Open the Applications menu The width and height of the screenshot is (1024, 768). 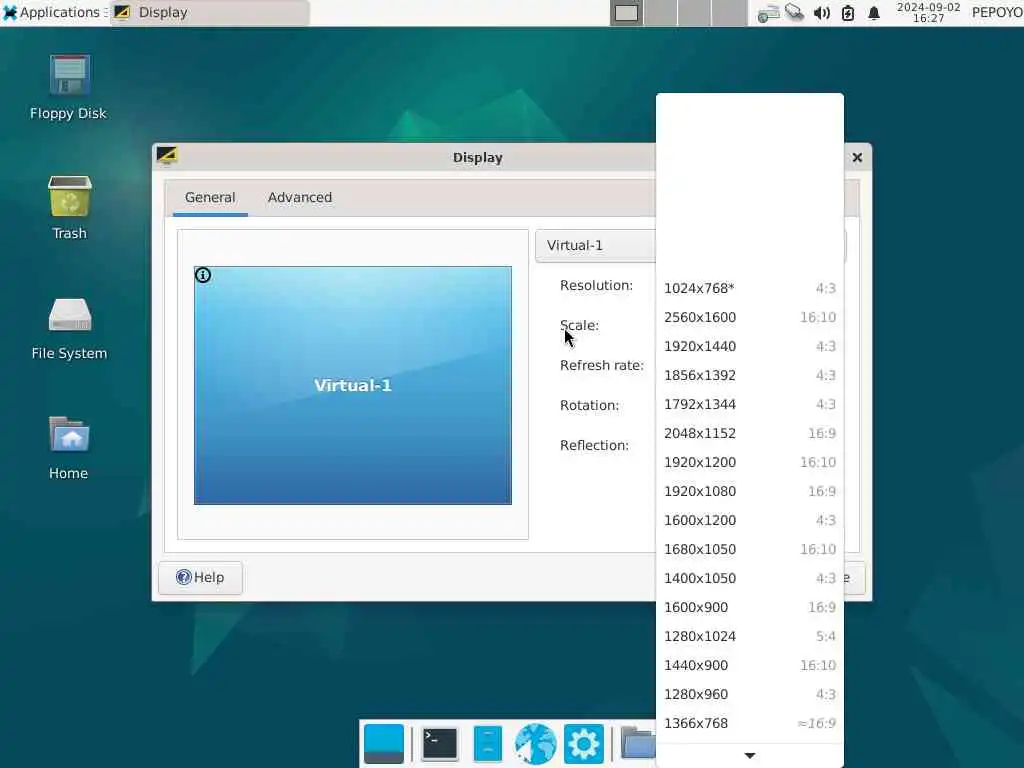point(54,12)
